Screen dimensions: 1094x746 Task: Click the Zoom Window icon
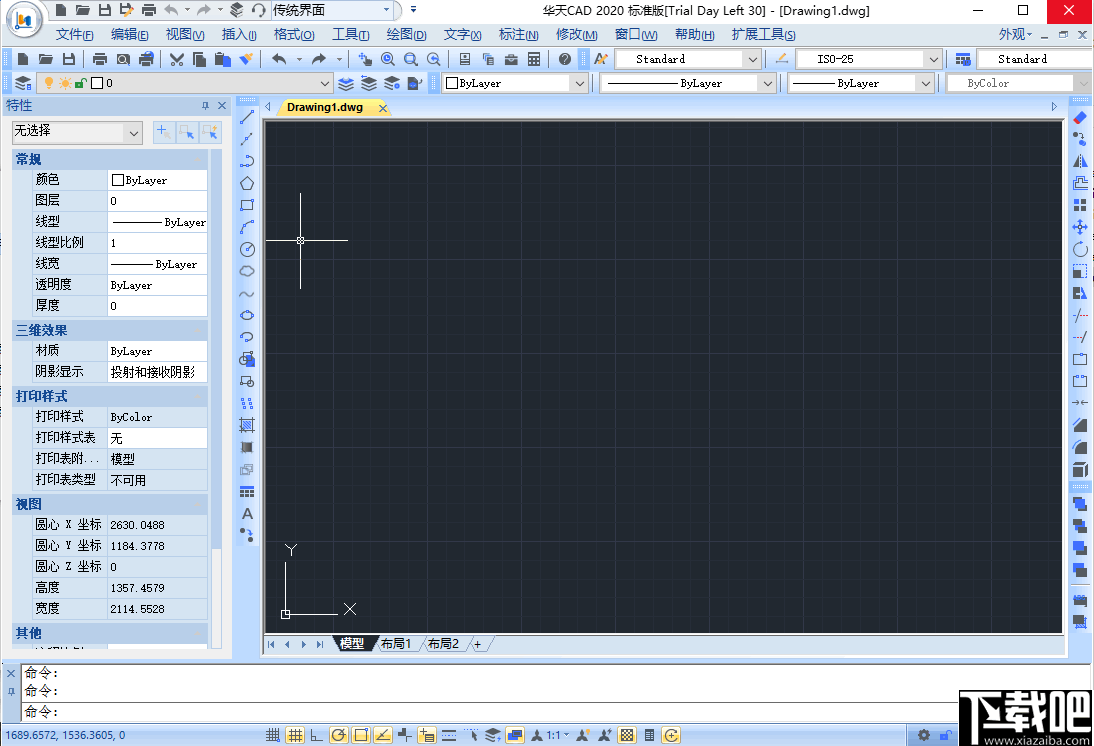coord(411,59)
